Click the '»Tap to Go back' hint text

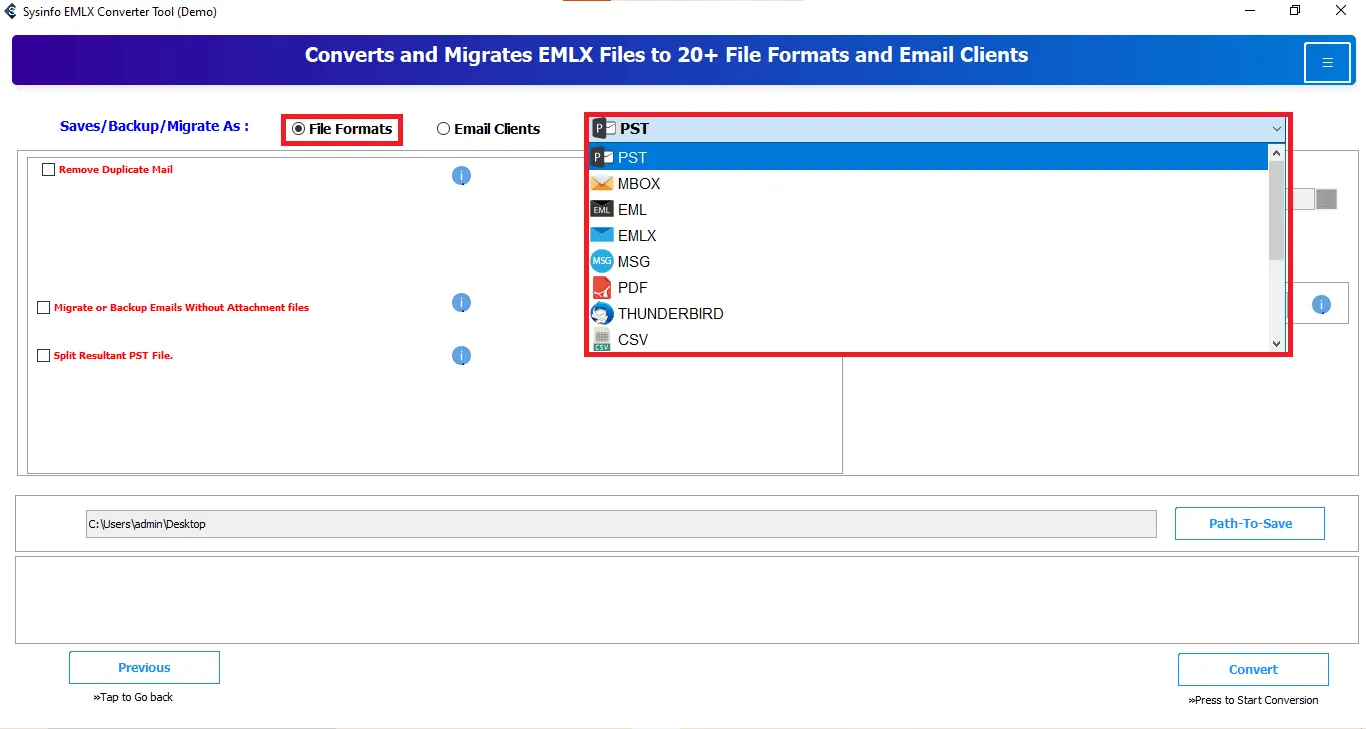click(133, 697)
